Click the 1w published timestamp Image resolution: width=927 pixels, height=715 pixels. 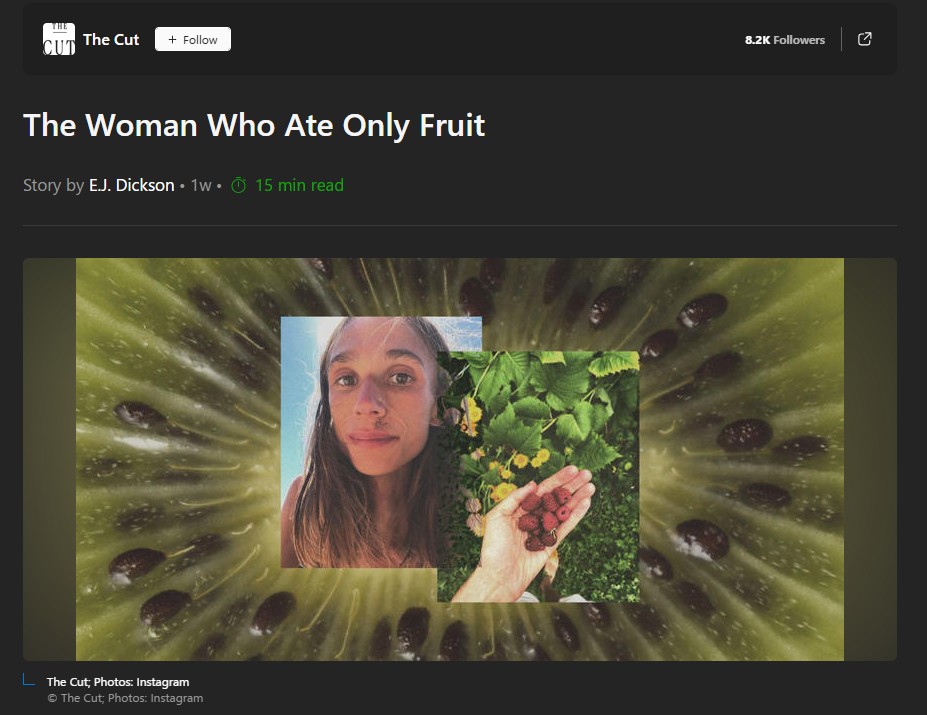(200, 185)
